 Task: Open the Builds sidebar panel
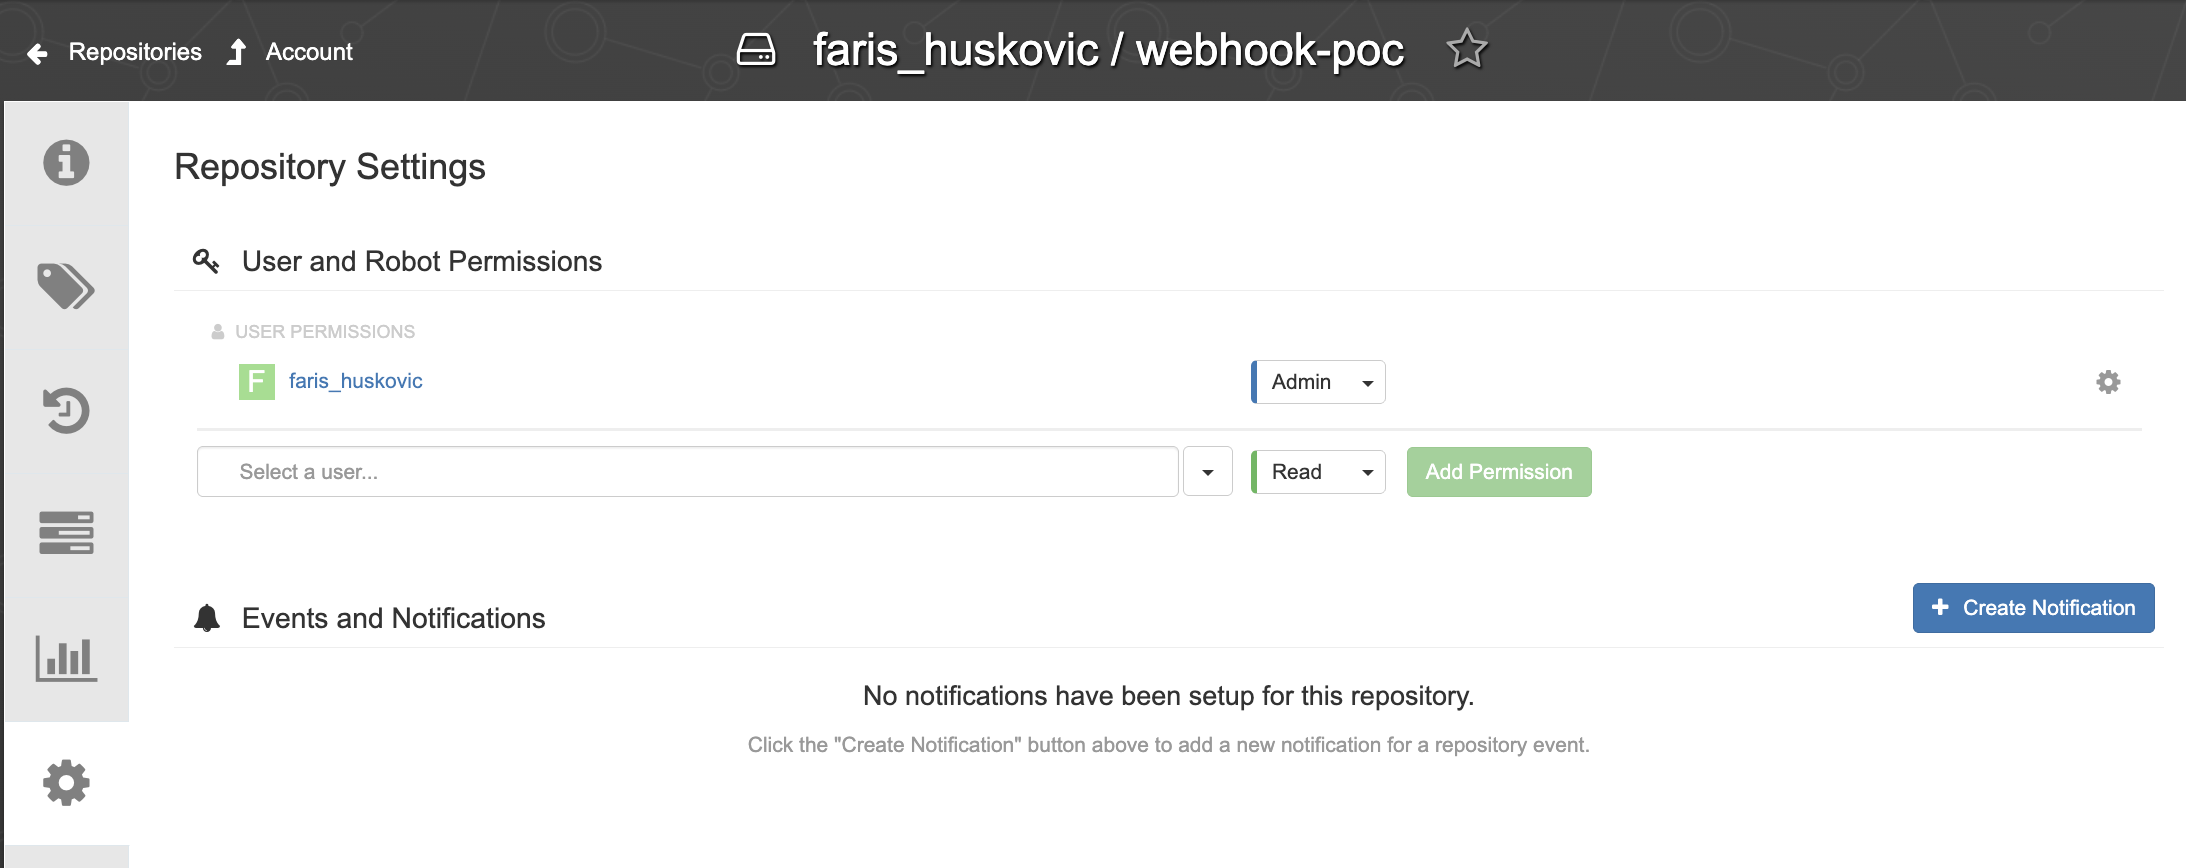[x=66, y=533]
